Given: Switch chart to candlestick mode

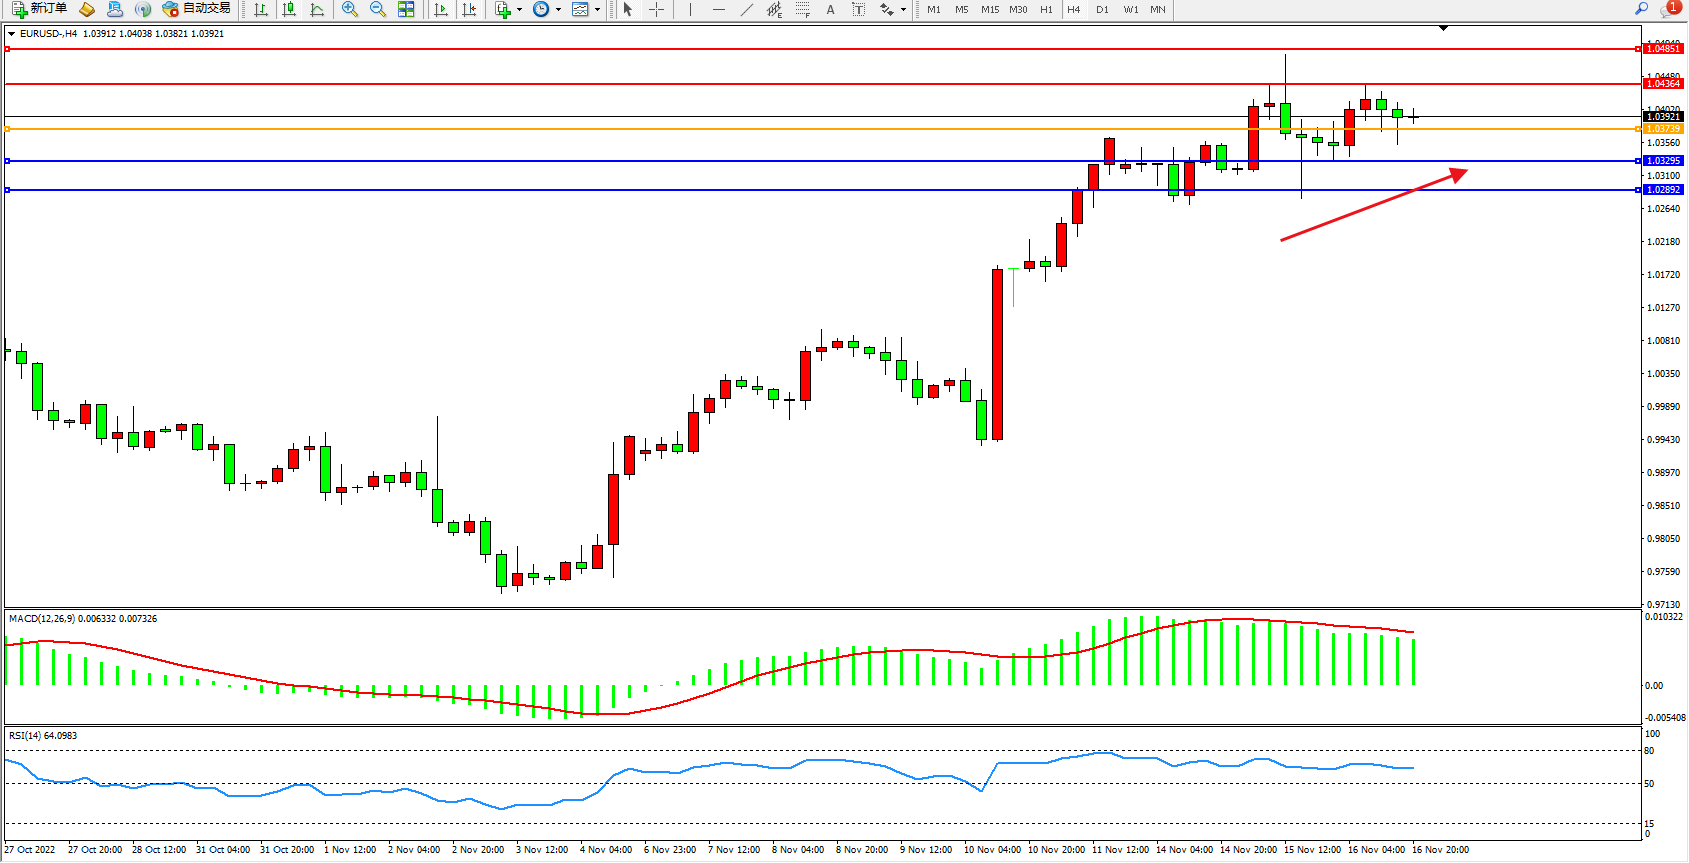Looking at the screenshot, I should pyautogui.click(x=289, y=9).
